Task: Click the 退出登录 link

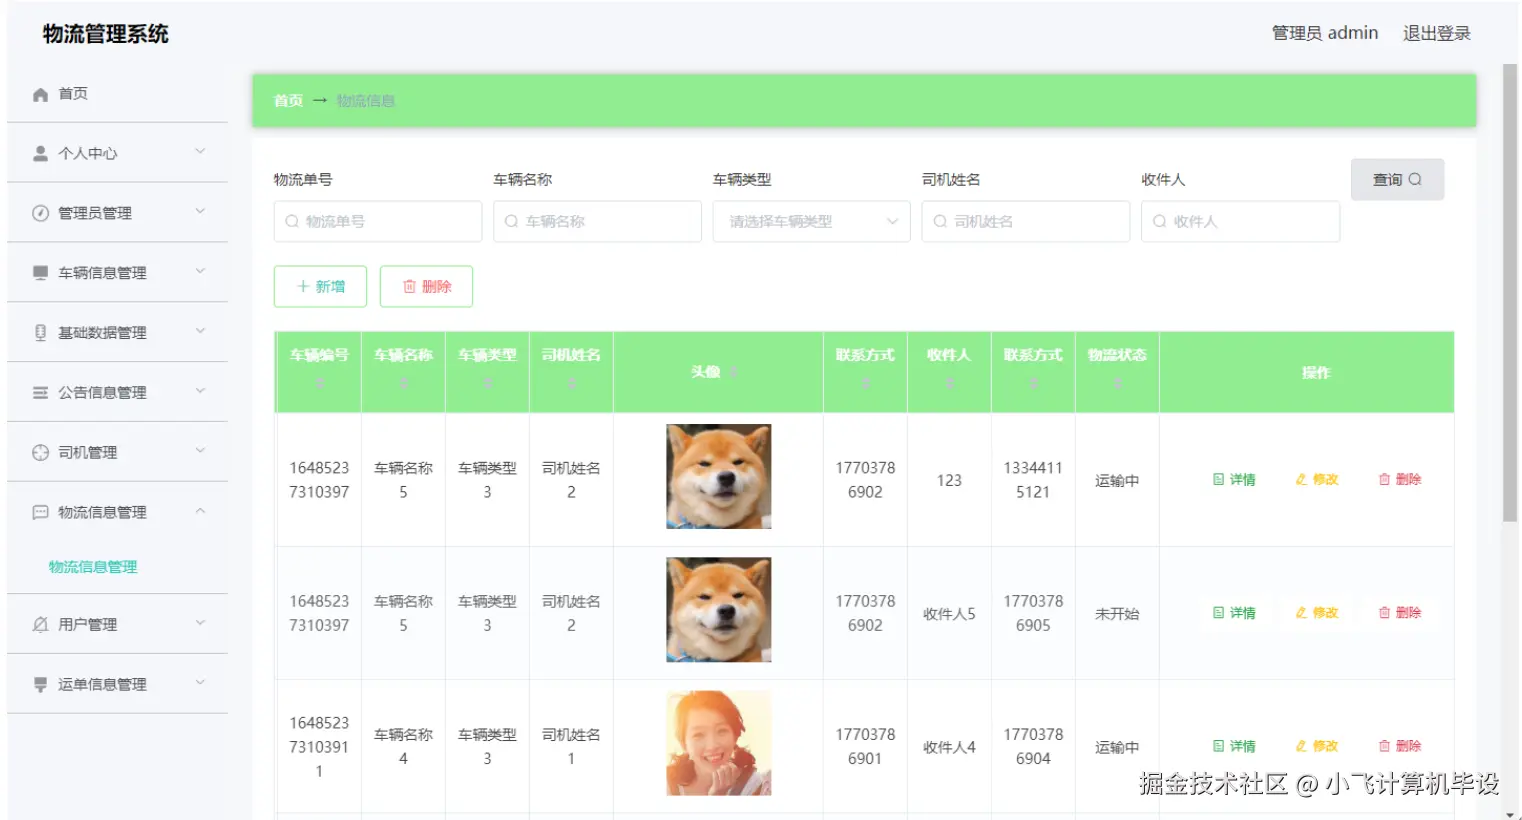Action: pyautogui.click(x=1436, y=33)
